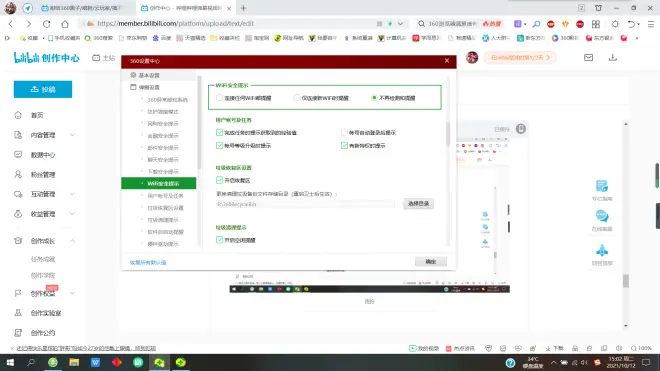
Task: Select 用户帐号及任务 in settings tree
Action: pos(165,195)
